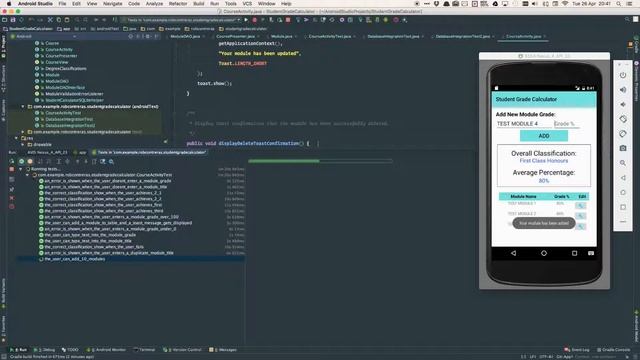
Task: Click the Cut scissors icon in the toolbar
Action: (50, 20)
